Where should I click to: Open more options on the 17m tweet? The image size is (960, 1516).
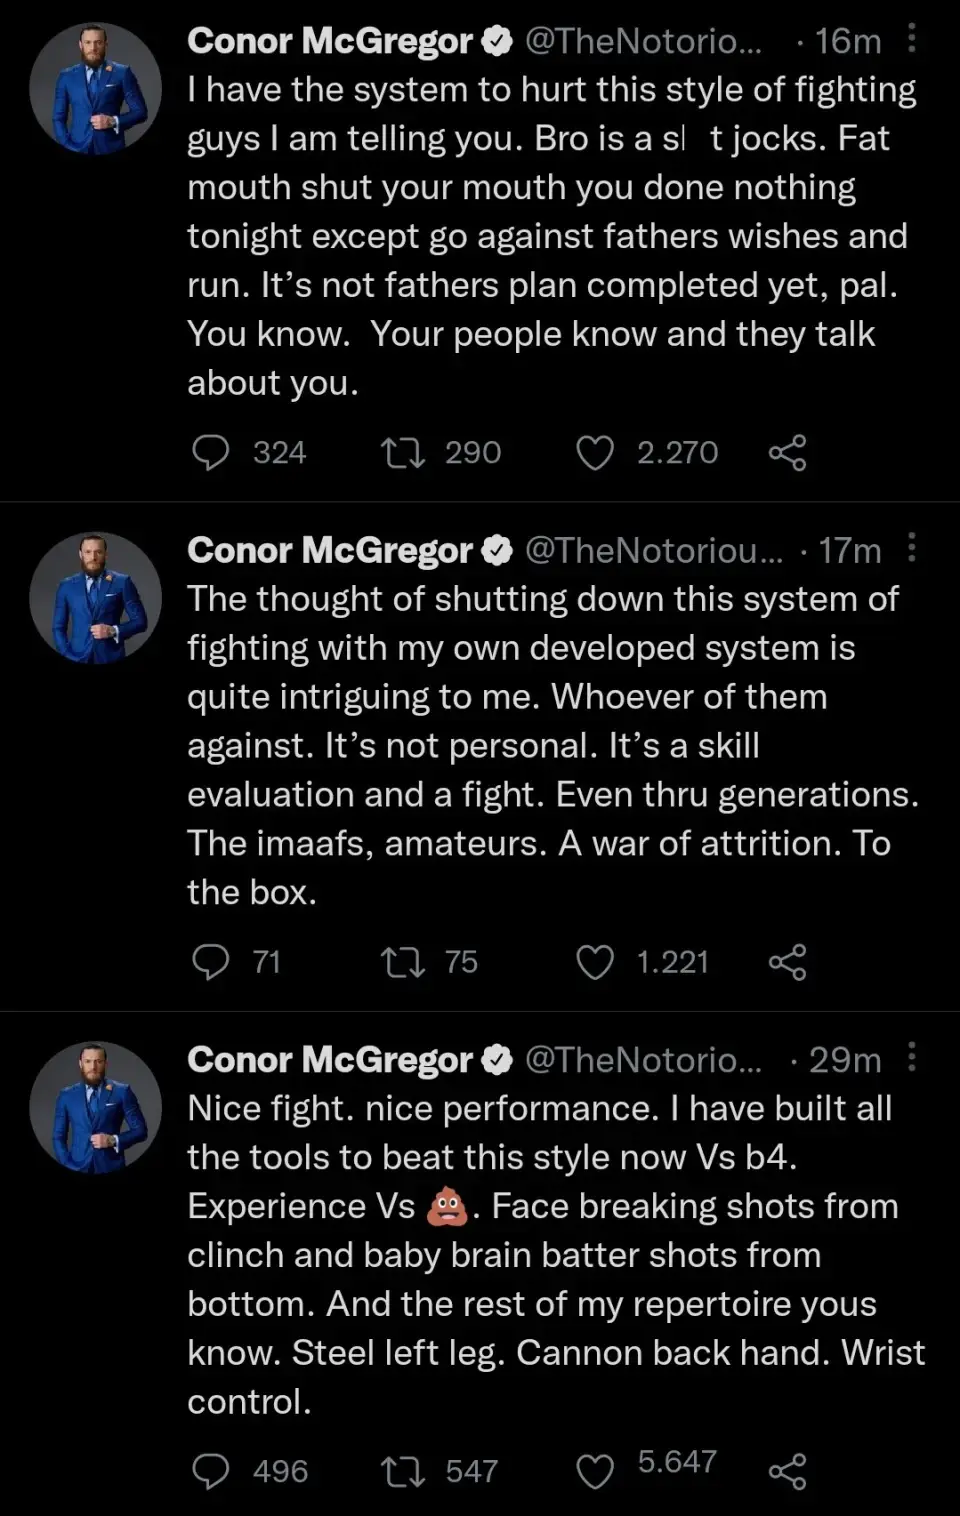(911, 550)
